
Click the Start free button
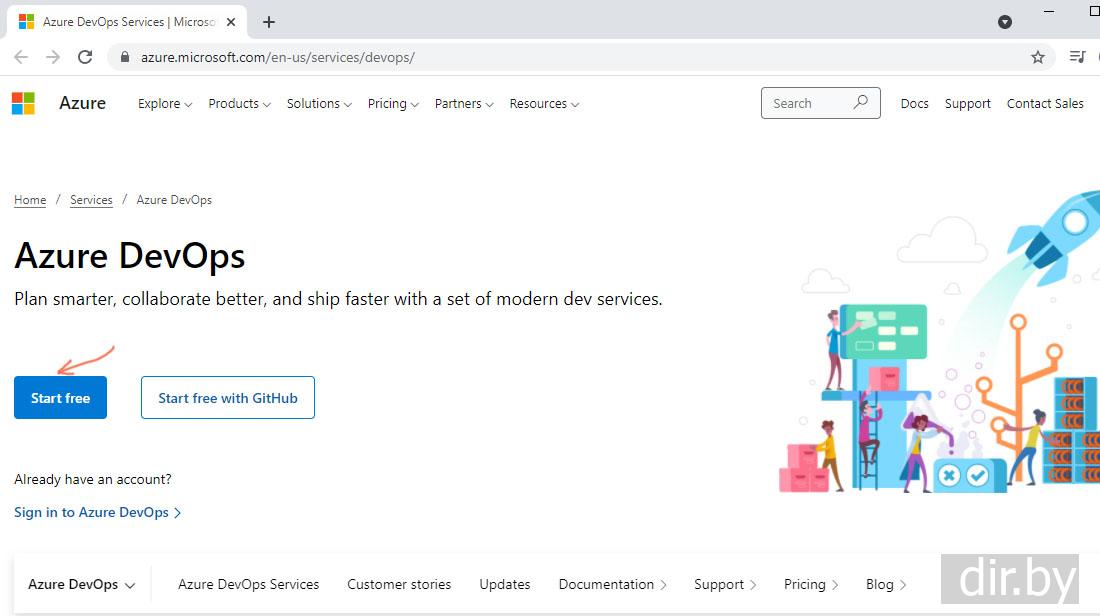tap(60, 398)
